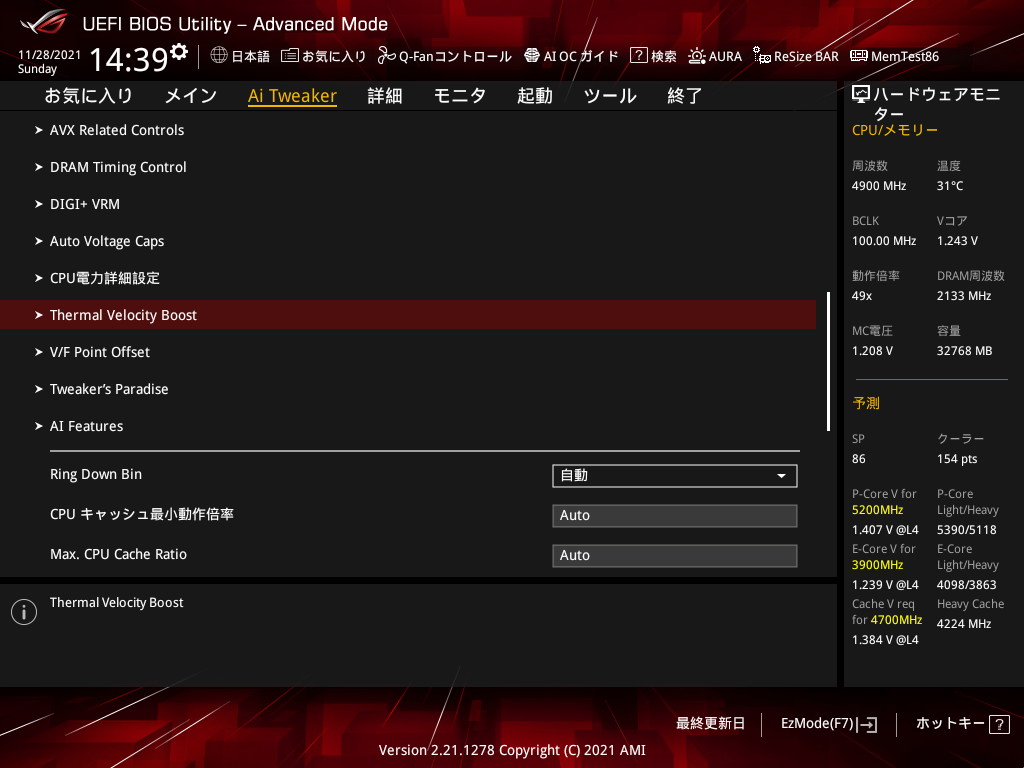Image resolution: width=1024 pixels, height=768 pixels.
Task: Open Q-Fan control fan icon
Action: [387, 56]
